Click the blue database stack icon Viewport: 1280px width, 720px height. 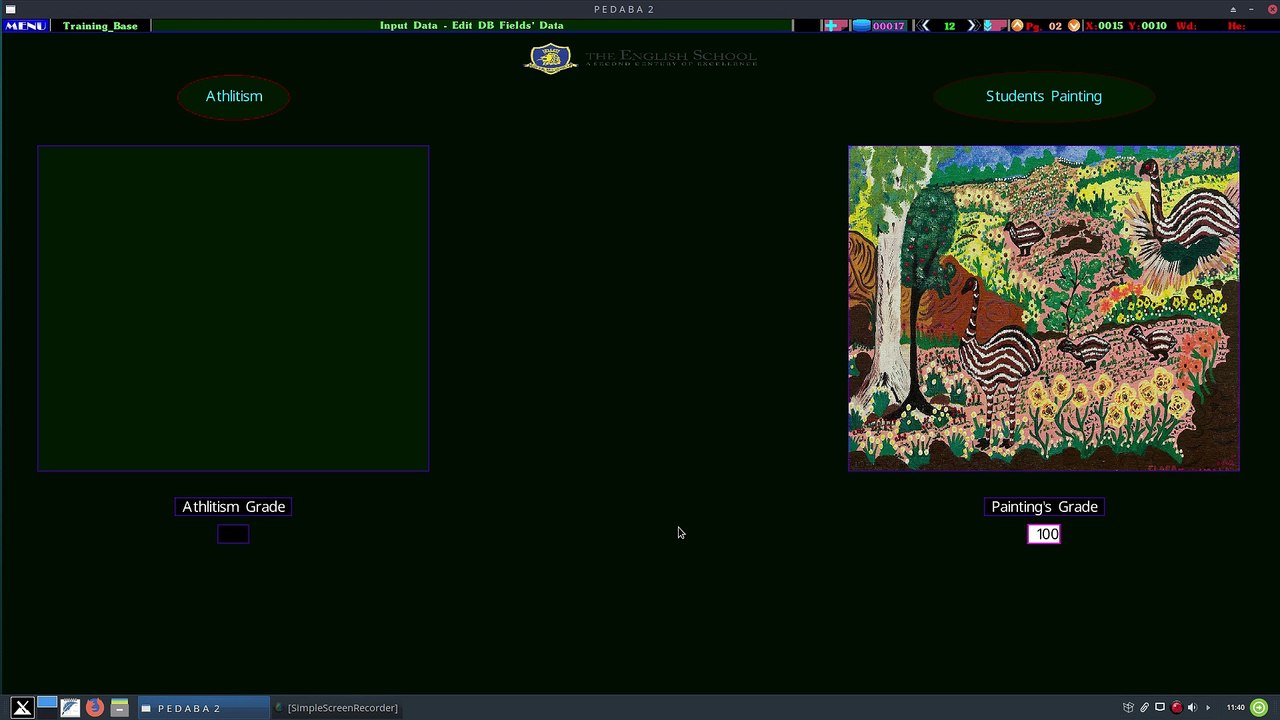pos(861,26)
